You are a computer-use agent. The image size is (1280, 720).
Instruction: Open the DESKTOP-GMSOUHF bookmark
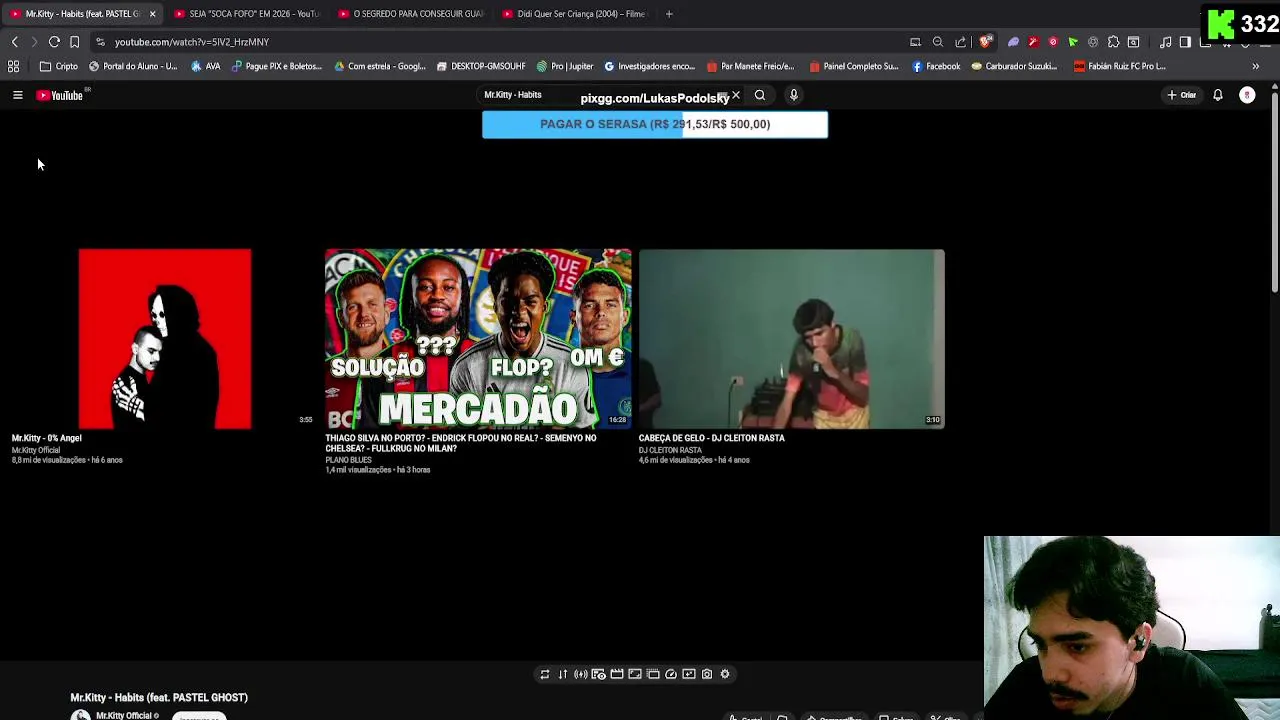(481, 66)
